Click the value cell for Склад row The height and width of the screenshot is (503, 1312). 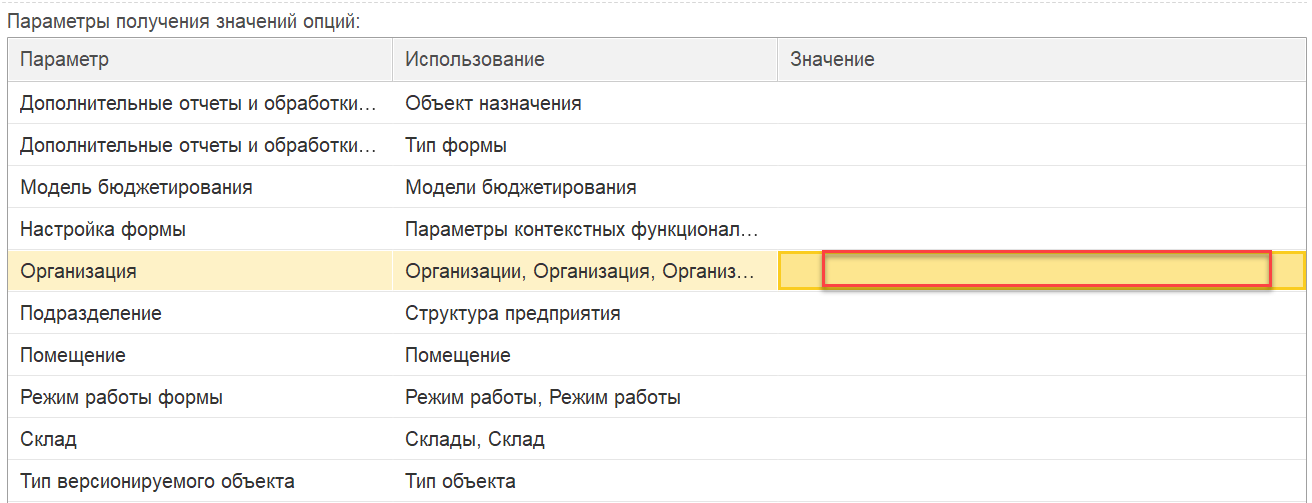coord(1041,439)
